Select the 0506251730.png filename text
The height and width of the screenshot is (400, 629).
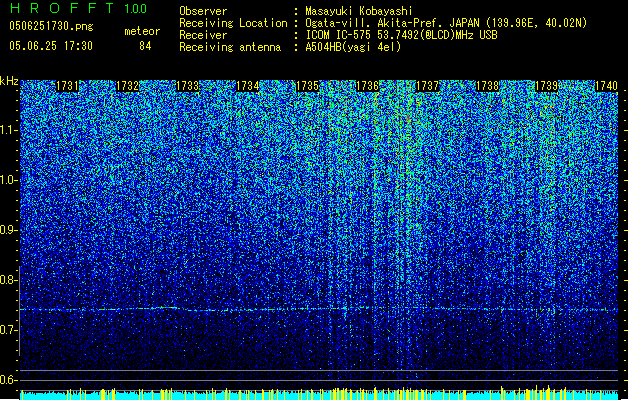[x=51, y=27]
